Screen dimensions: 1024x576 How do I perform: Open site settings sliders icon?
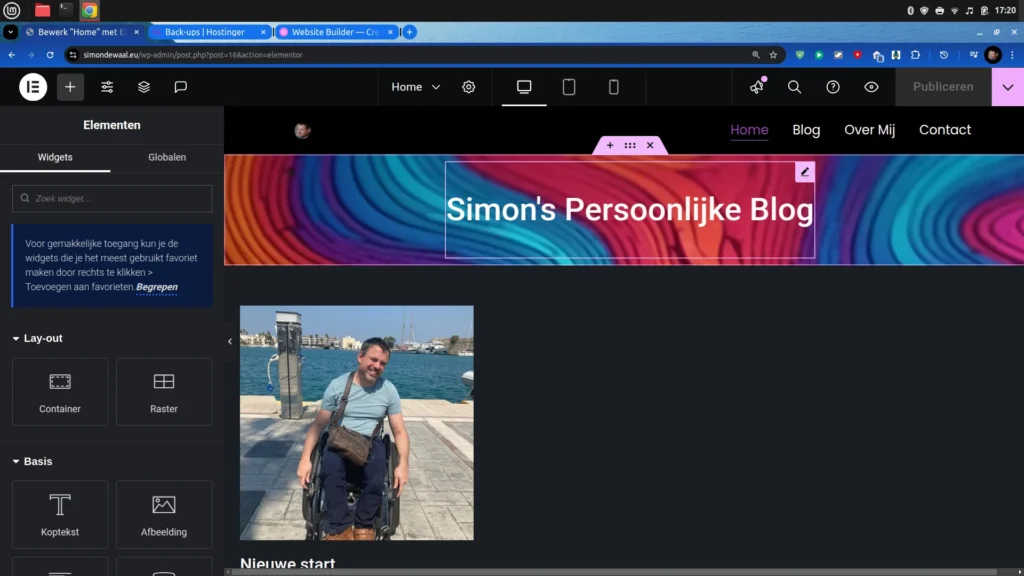point(107,87)
